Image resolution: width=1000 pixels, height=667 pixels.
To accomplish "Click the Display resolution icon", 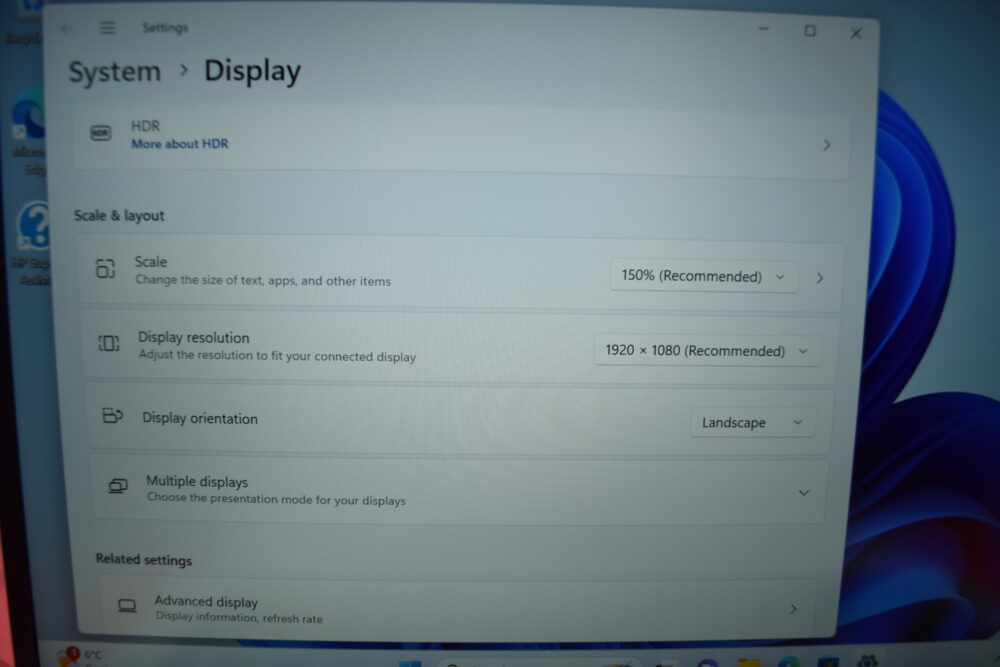I will coord(108,343).
